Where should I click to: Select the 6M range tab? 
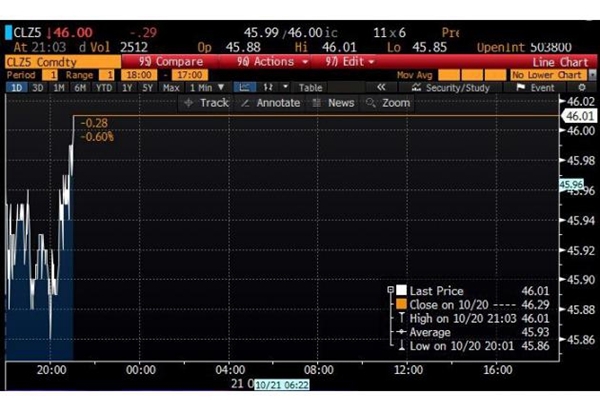click(x=80, y=88)
